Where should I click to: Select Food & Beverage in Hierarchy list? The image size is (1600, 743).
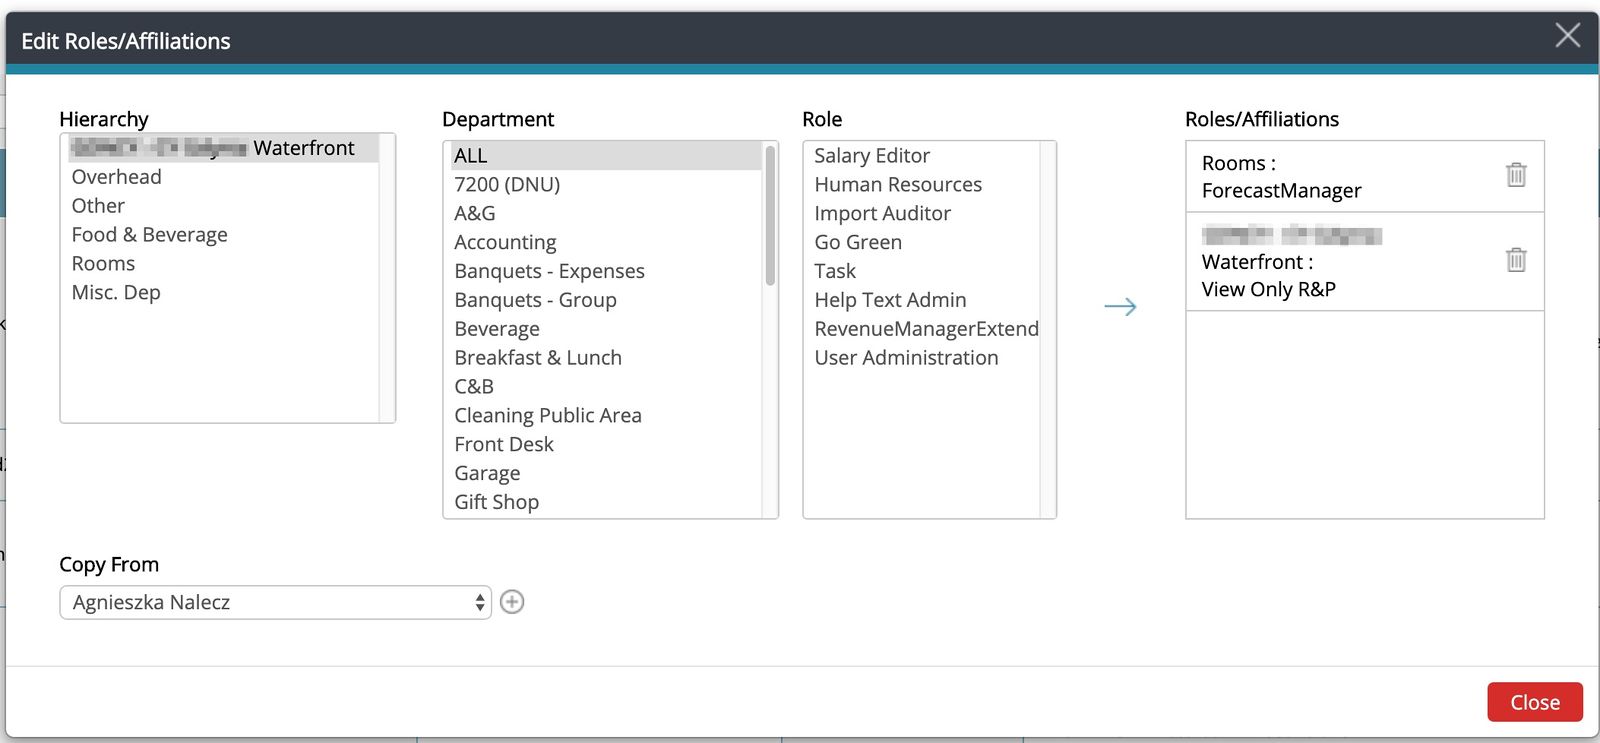pyautogui.click(x=150, y=235)
